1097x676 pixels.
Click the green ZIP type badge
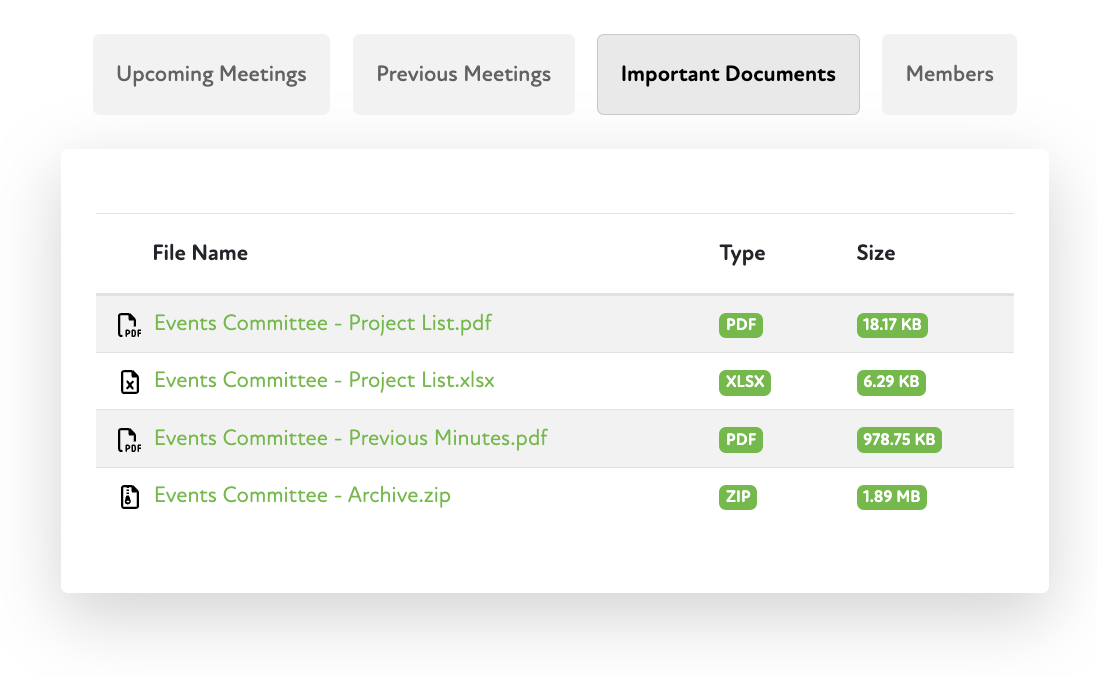pos(738,497)
